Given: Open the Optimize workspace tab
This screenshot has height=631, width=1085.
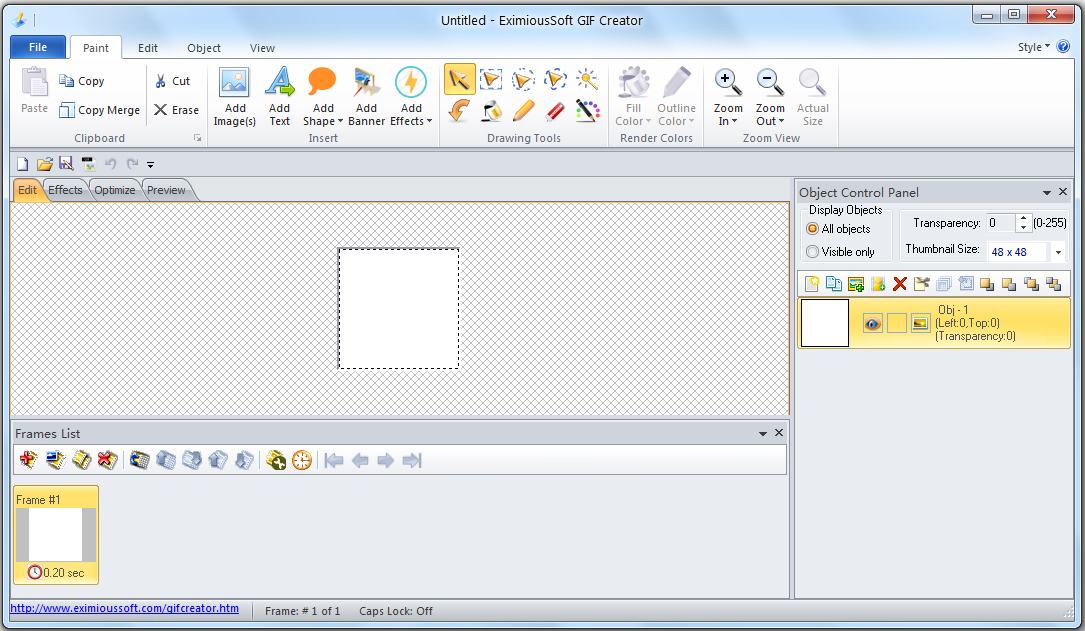Looking at the screenshot, I should click(x=115, y=190).
